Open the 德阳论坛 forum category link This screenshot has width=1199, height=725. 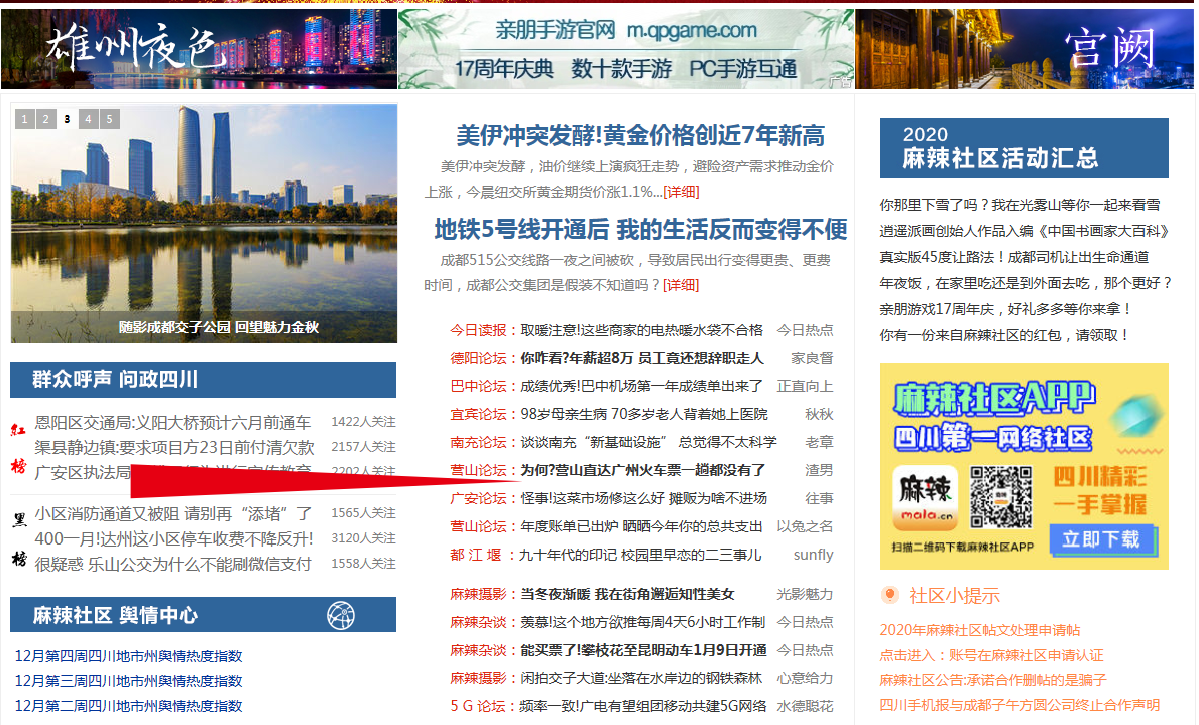478,358
